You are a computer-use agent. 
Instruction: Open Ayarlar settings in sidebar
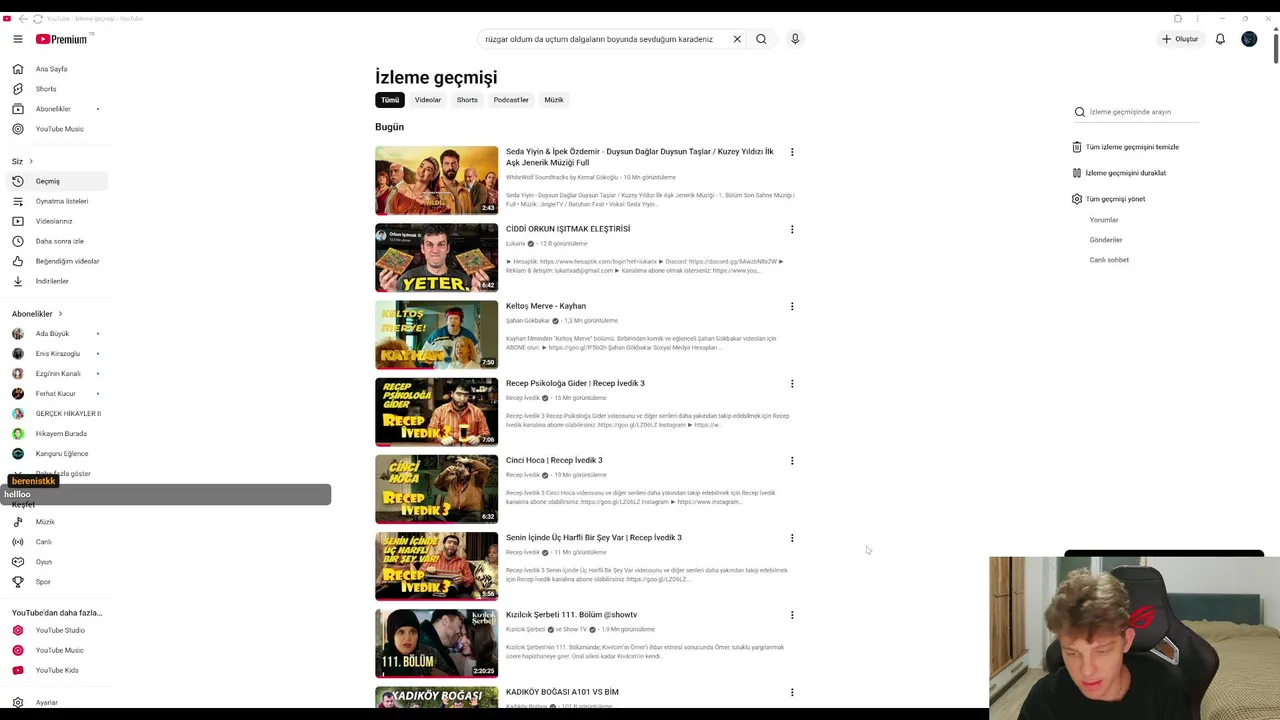tap(56, 702)
